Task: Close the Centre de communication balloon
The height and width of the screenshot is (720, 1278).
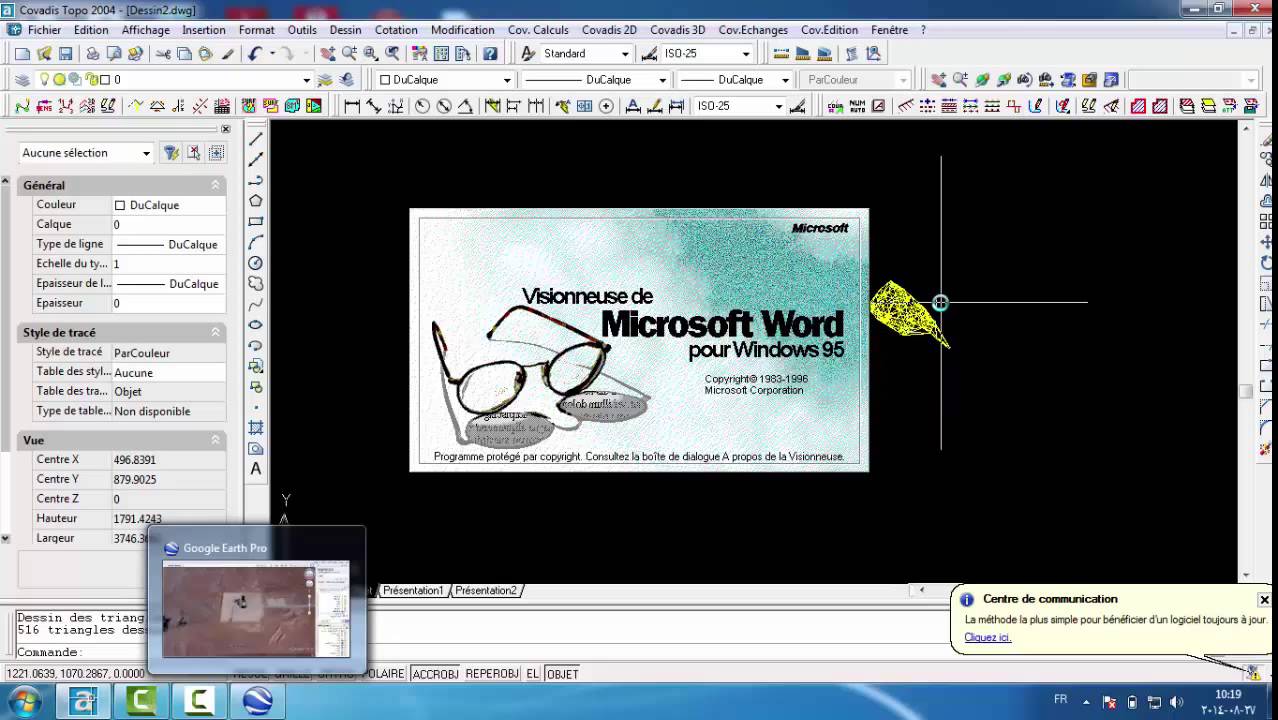Action: (1264, 600)
